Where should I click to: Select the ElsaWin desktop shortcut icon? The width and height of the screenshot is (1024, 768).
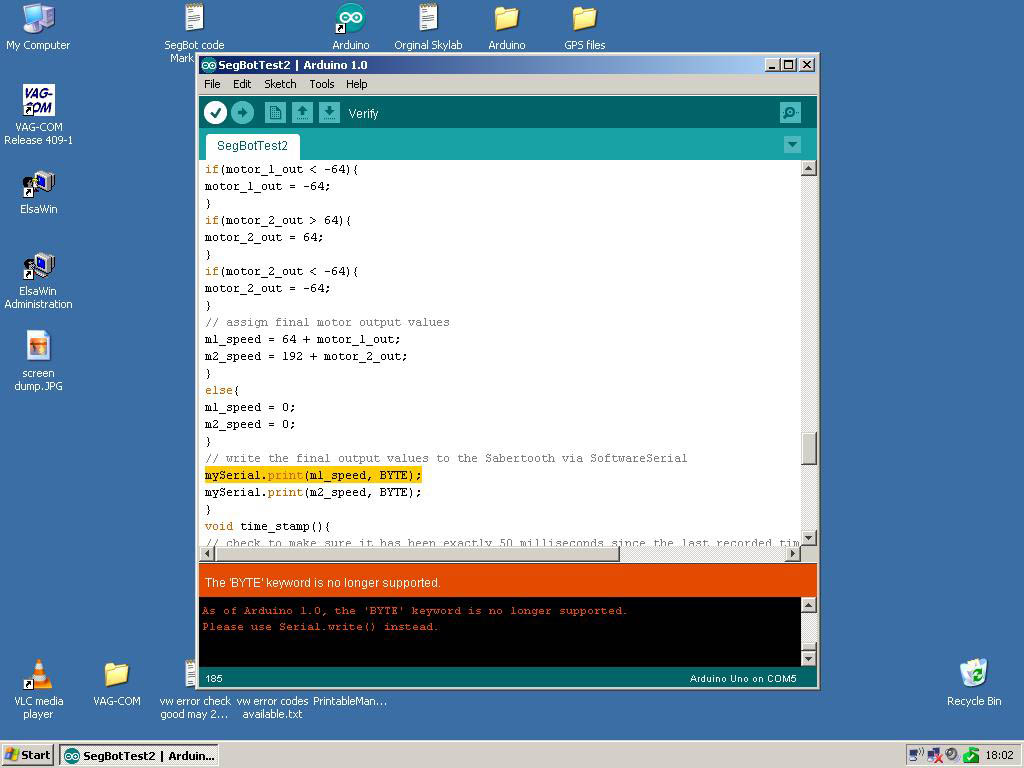39,193
